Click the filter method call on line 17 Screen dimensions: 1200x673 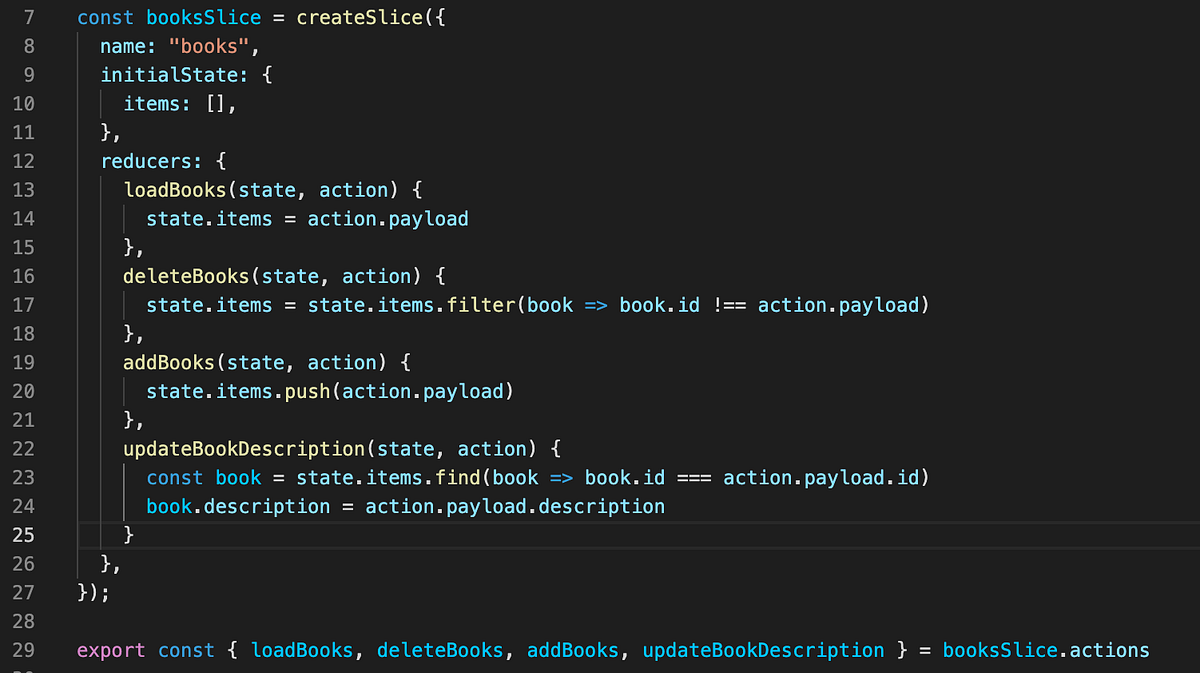[481, 305]
